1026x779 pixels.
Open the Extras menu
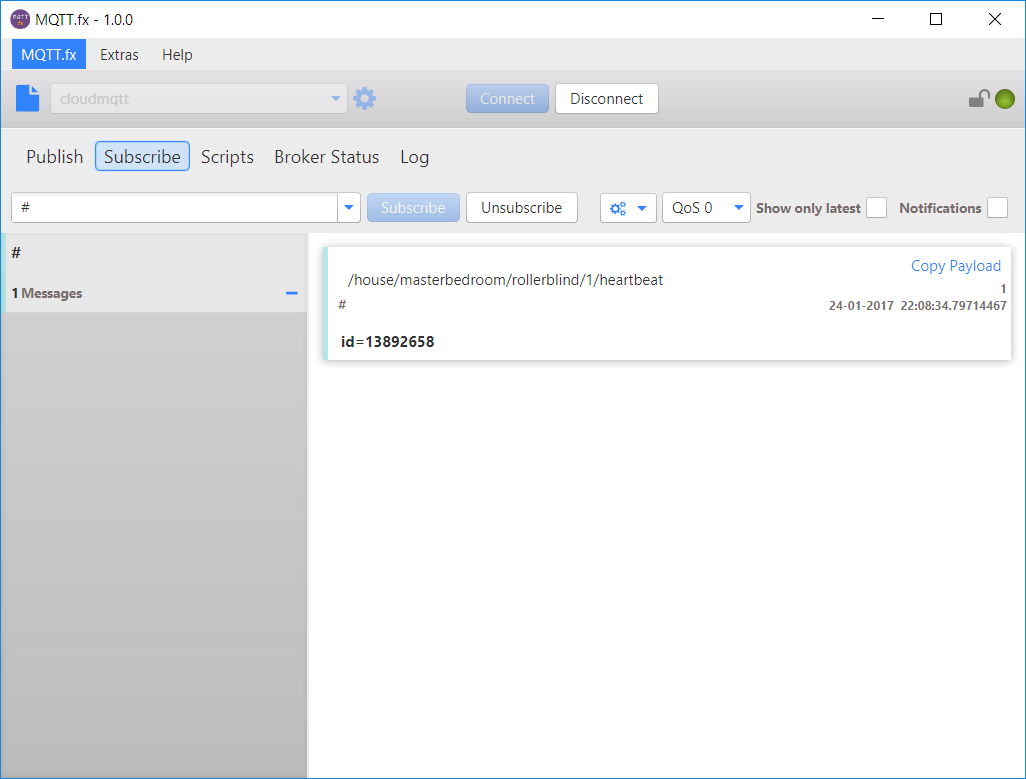pos(119,55)
